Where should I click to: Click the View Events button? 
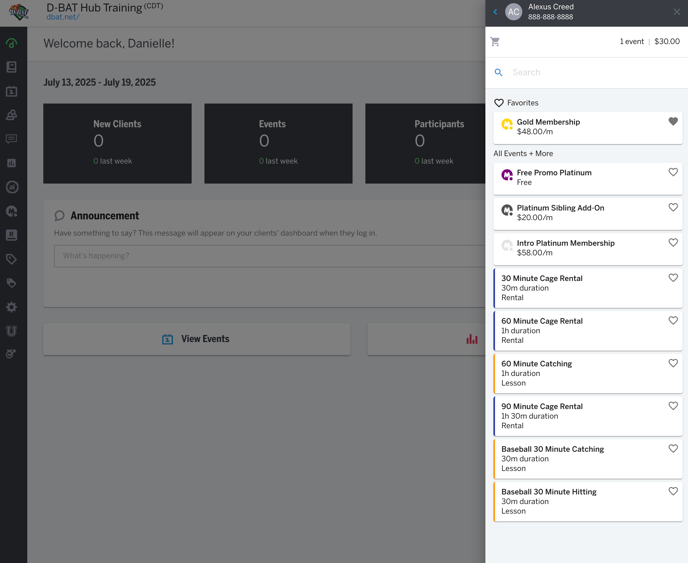point(197,339)
